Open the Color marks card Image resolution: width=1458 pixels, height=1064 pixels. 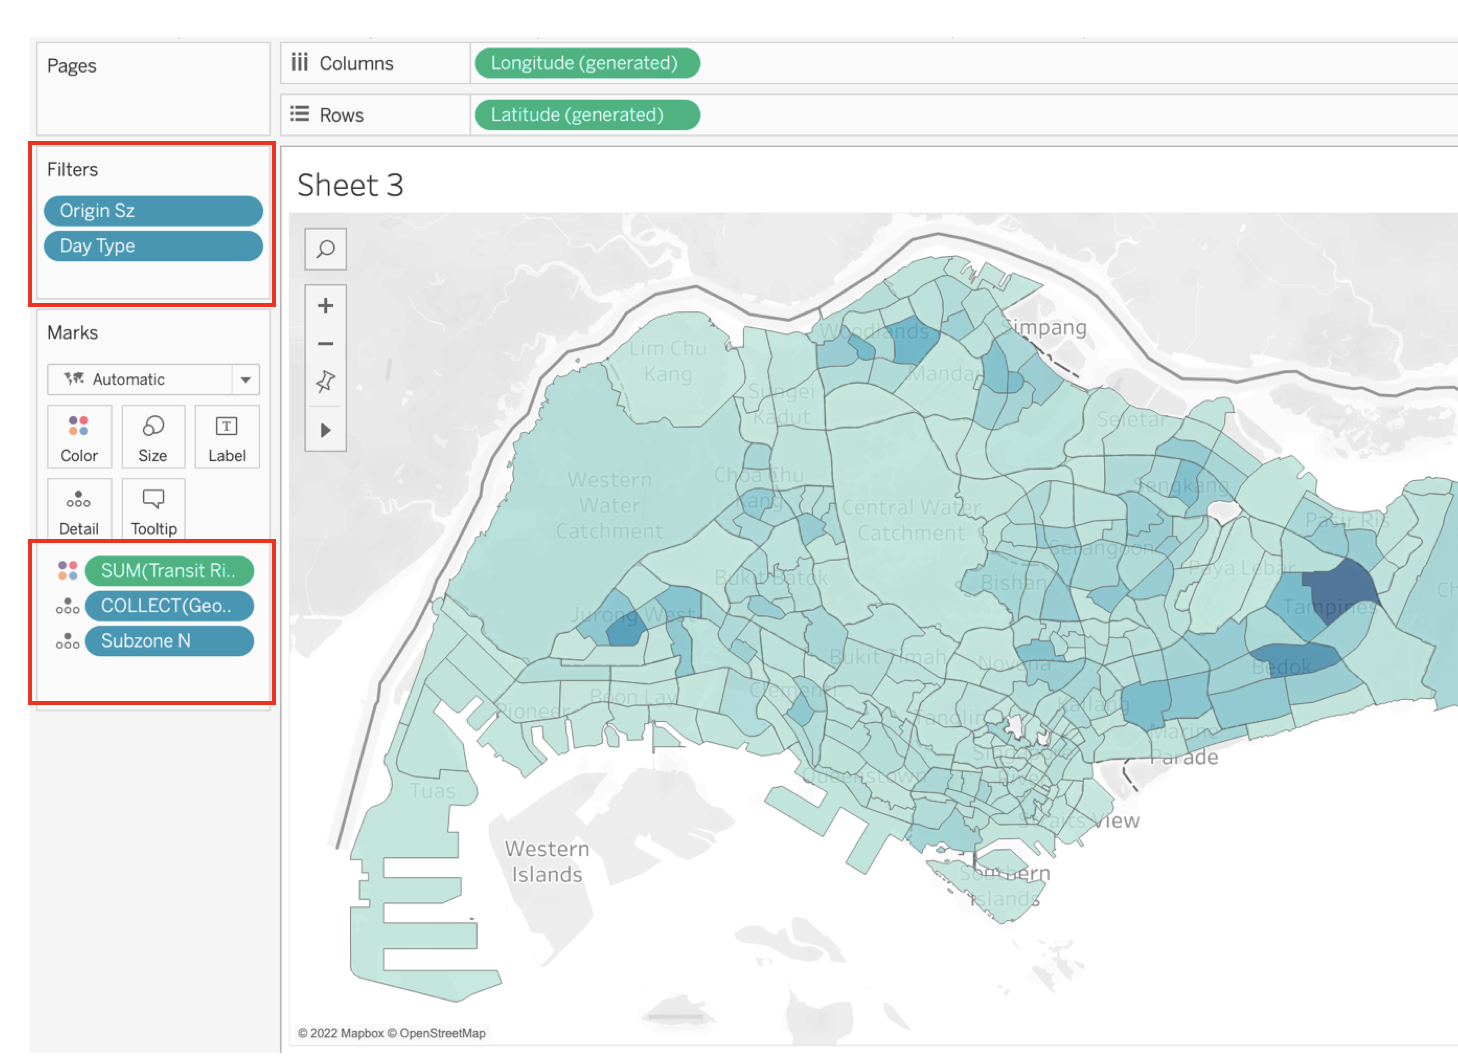pos(79,437)
